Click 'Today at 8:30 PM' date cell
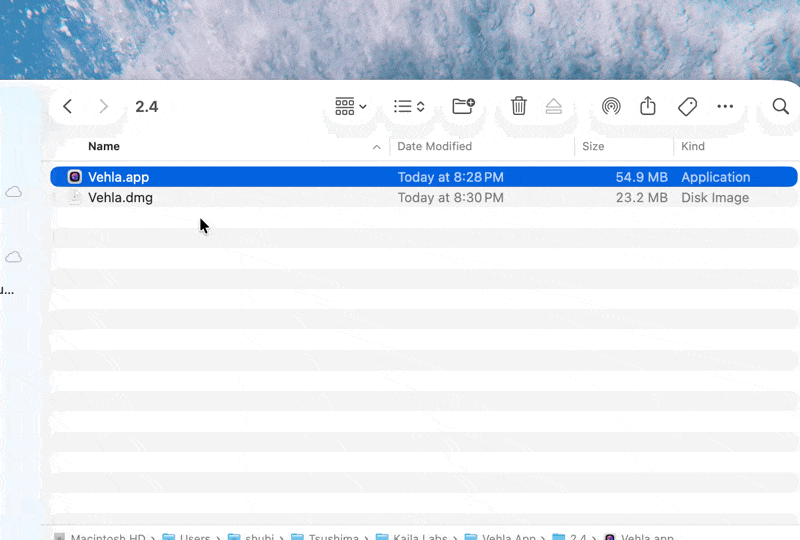This screenshot has width=800, height=540. [x=451, y=198]
